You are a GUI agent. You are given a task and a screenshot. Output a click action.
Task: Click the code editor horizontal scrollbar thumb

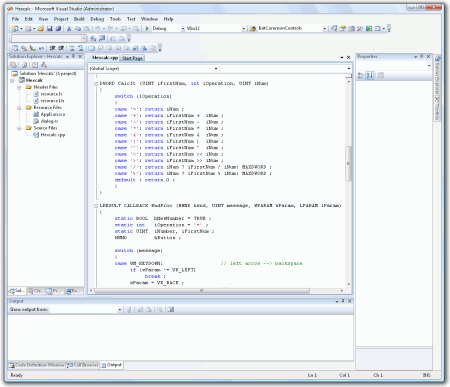pos(202,291)
